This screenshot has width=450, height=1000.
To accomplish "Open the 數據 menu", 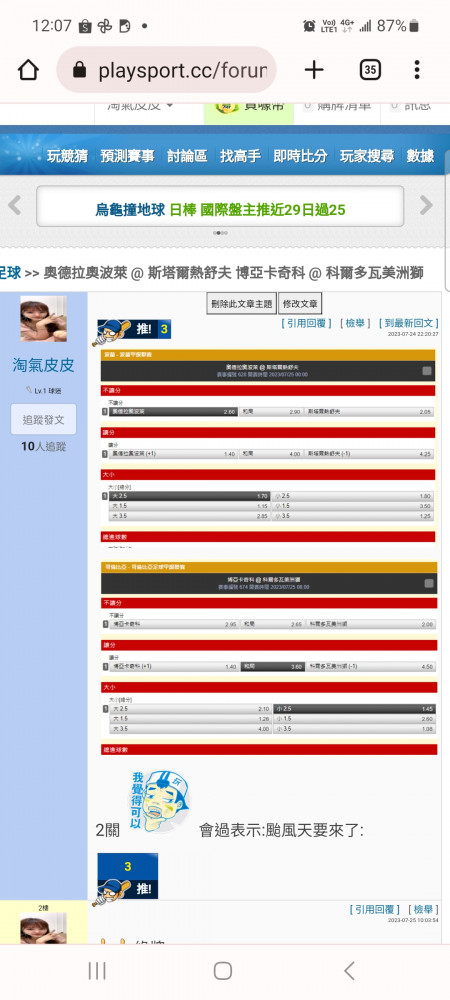I will (x=420, y=156).
